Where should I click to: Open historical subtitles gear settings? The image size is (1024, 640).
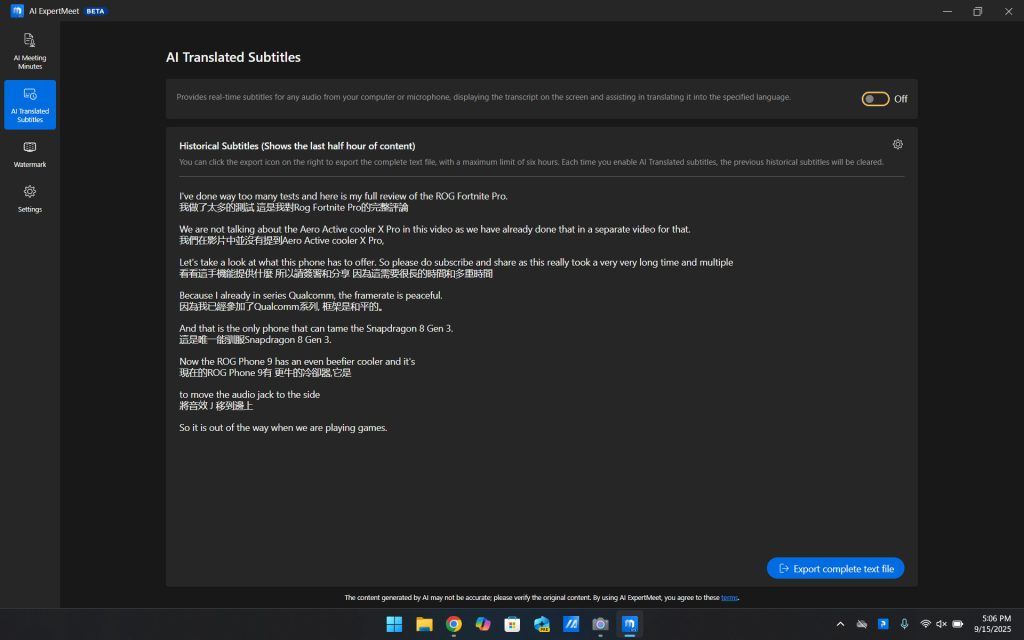[x=898, y=144]
